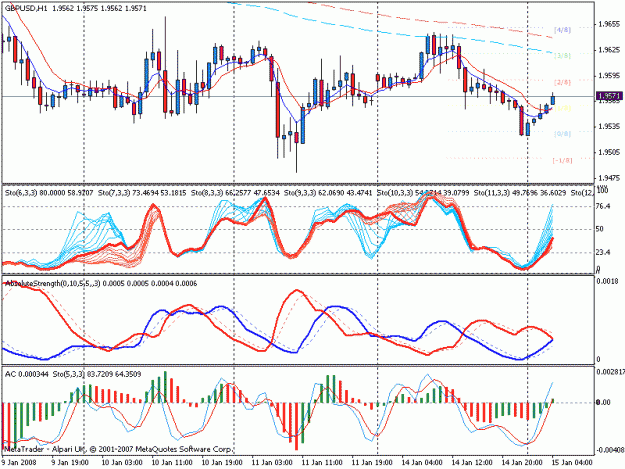The width and height of the screenshot is (625, 469).
Task: Select the -0.00408 AC scale value
Action: tap(610, 450)
